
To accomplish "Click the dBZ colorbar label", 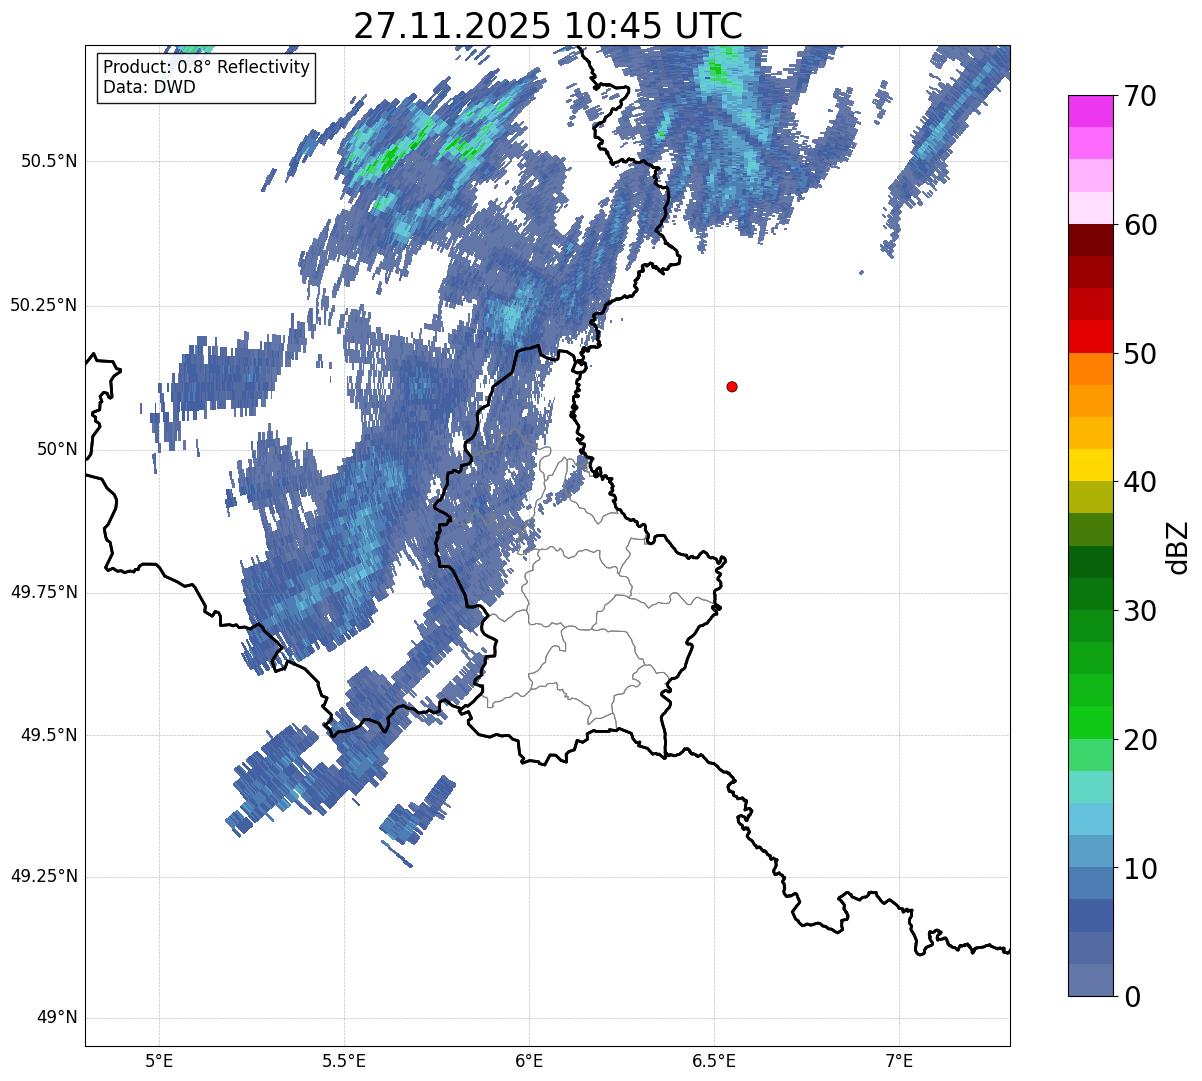I will point(1178,546).
